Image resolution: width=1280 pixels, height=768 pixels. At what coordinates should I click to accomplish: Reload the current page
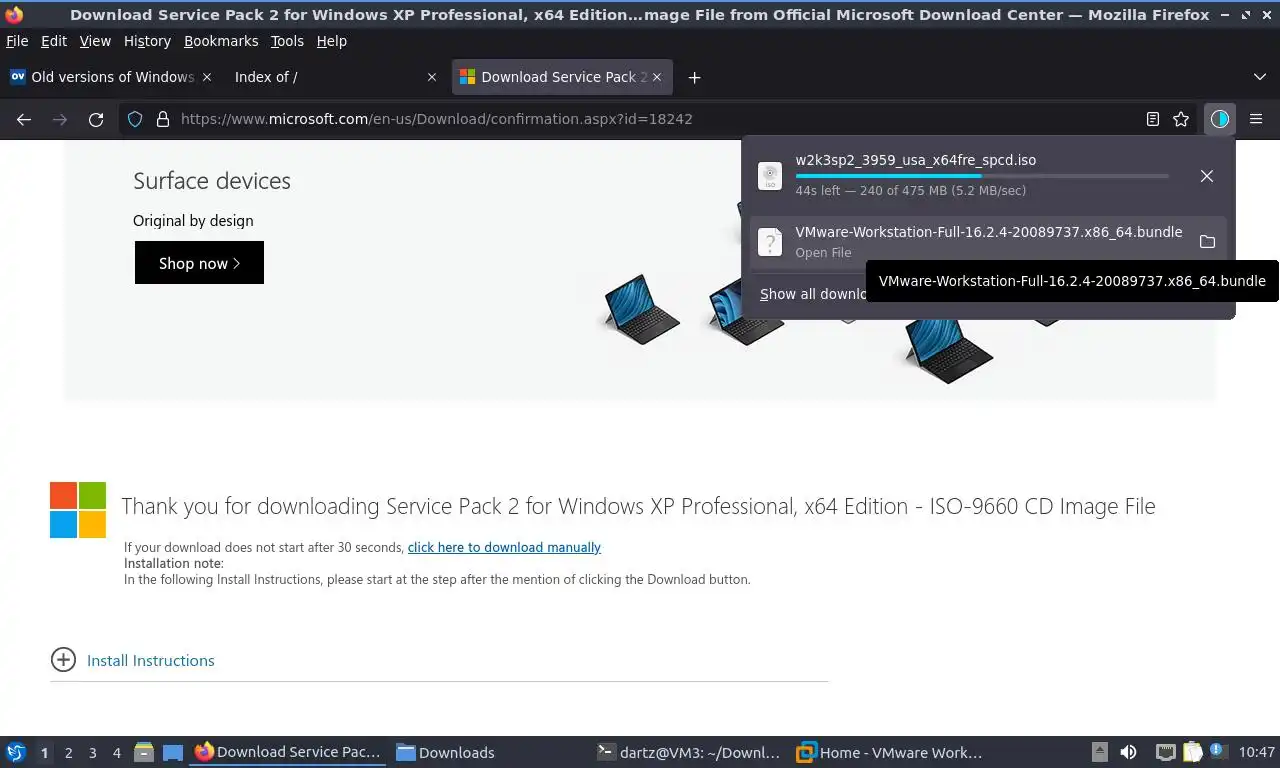coord(96,119)
